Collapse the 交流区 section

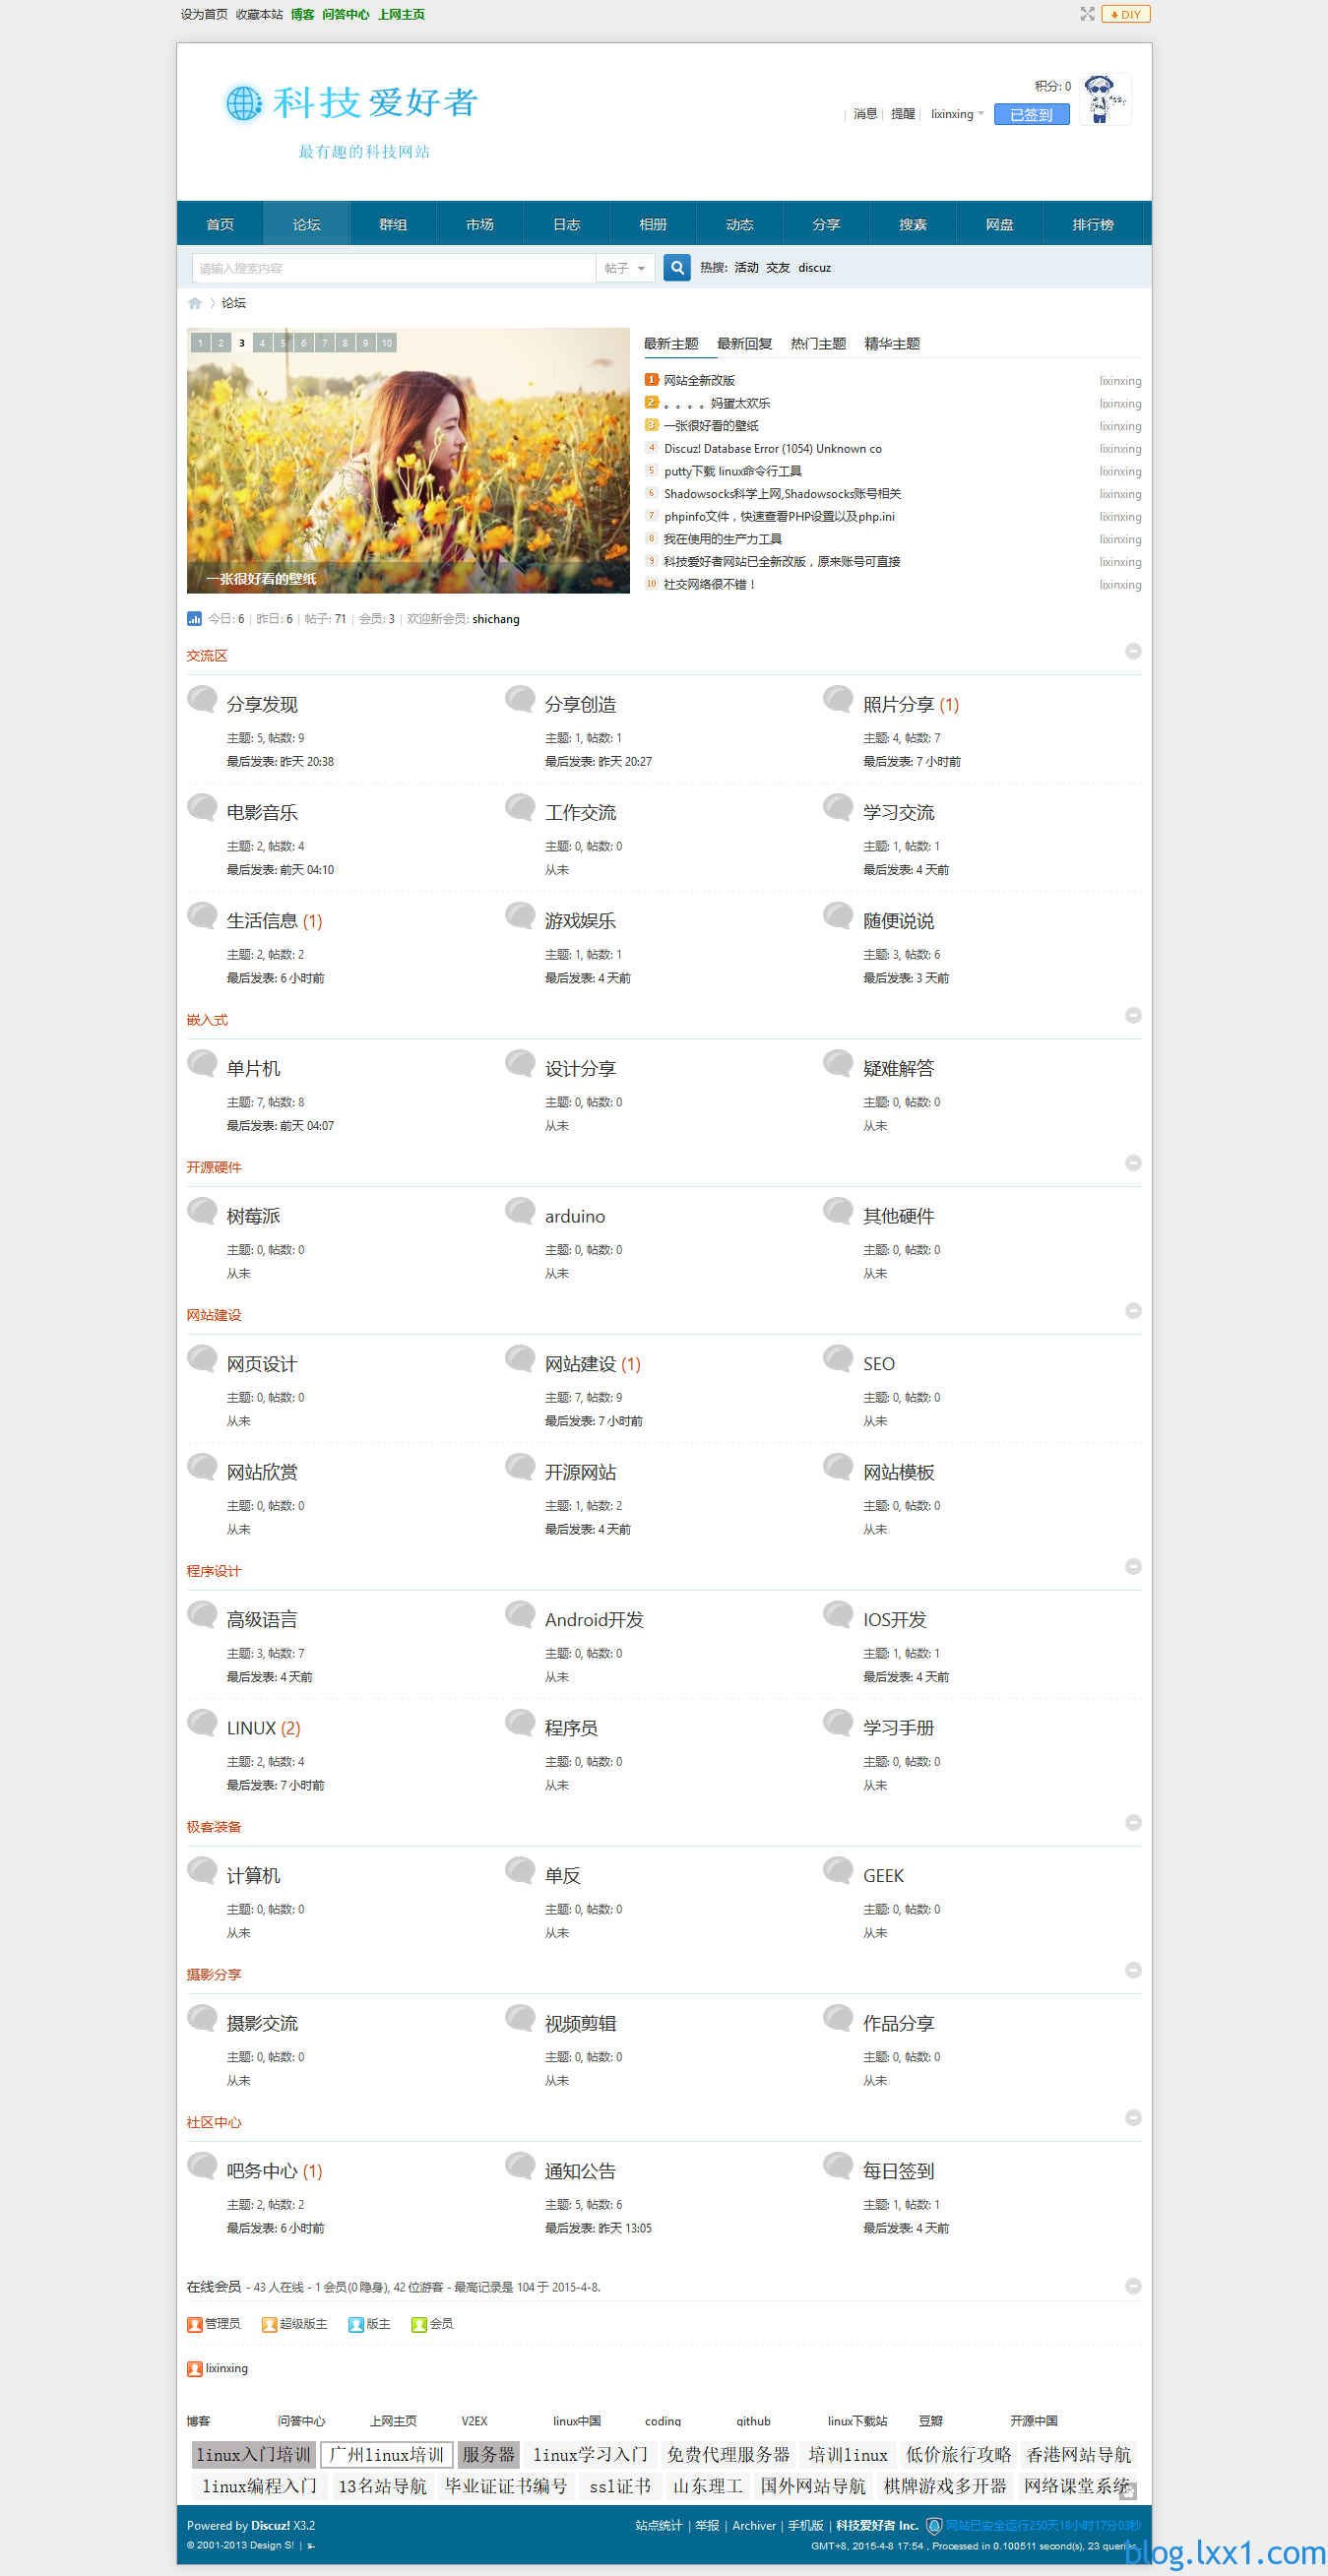click(x=1133, y=651)
